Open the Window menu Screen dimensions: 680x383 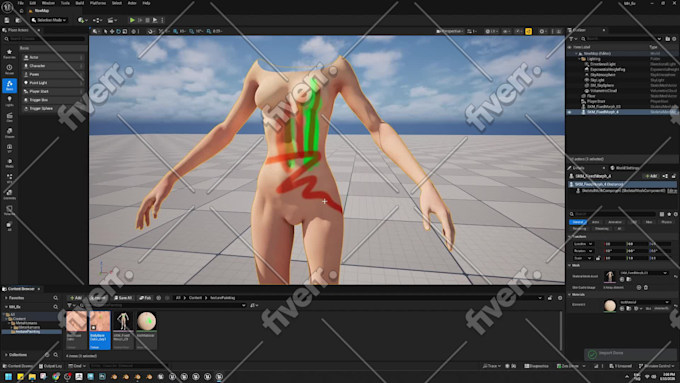pyautogui.click(x=48, y=3)
